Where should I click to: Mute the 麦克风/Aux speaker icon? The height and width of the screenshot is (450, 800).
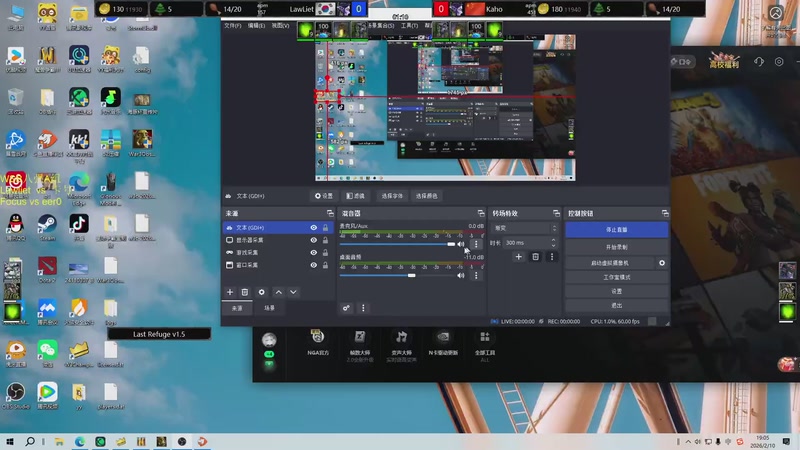click(461, 244)
